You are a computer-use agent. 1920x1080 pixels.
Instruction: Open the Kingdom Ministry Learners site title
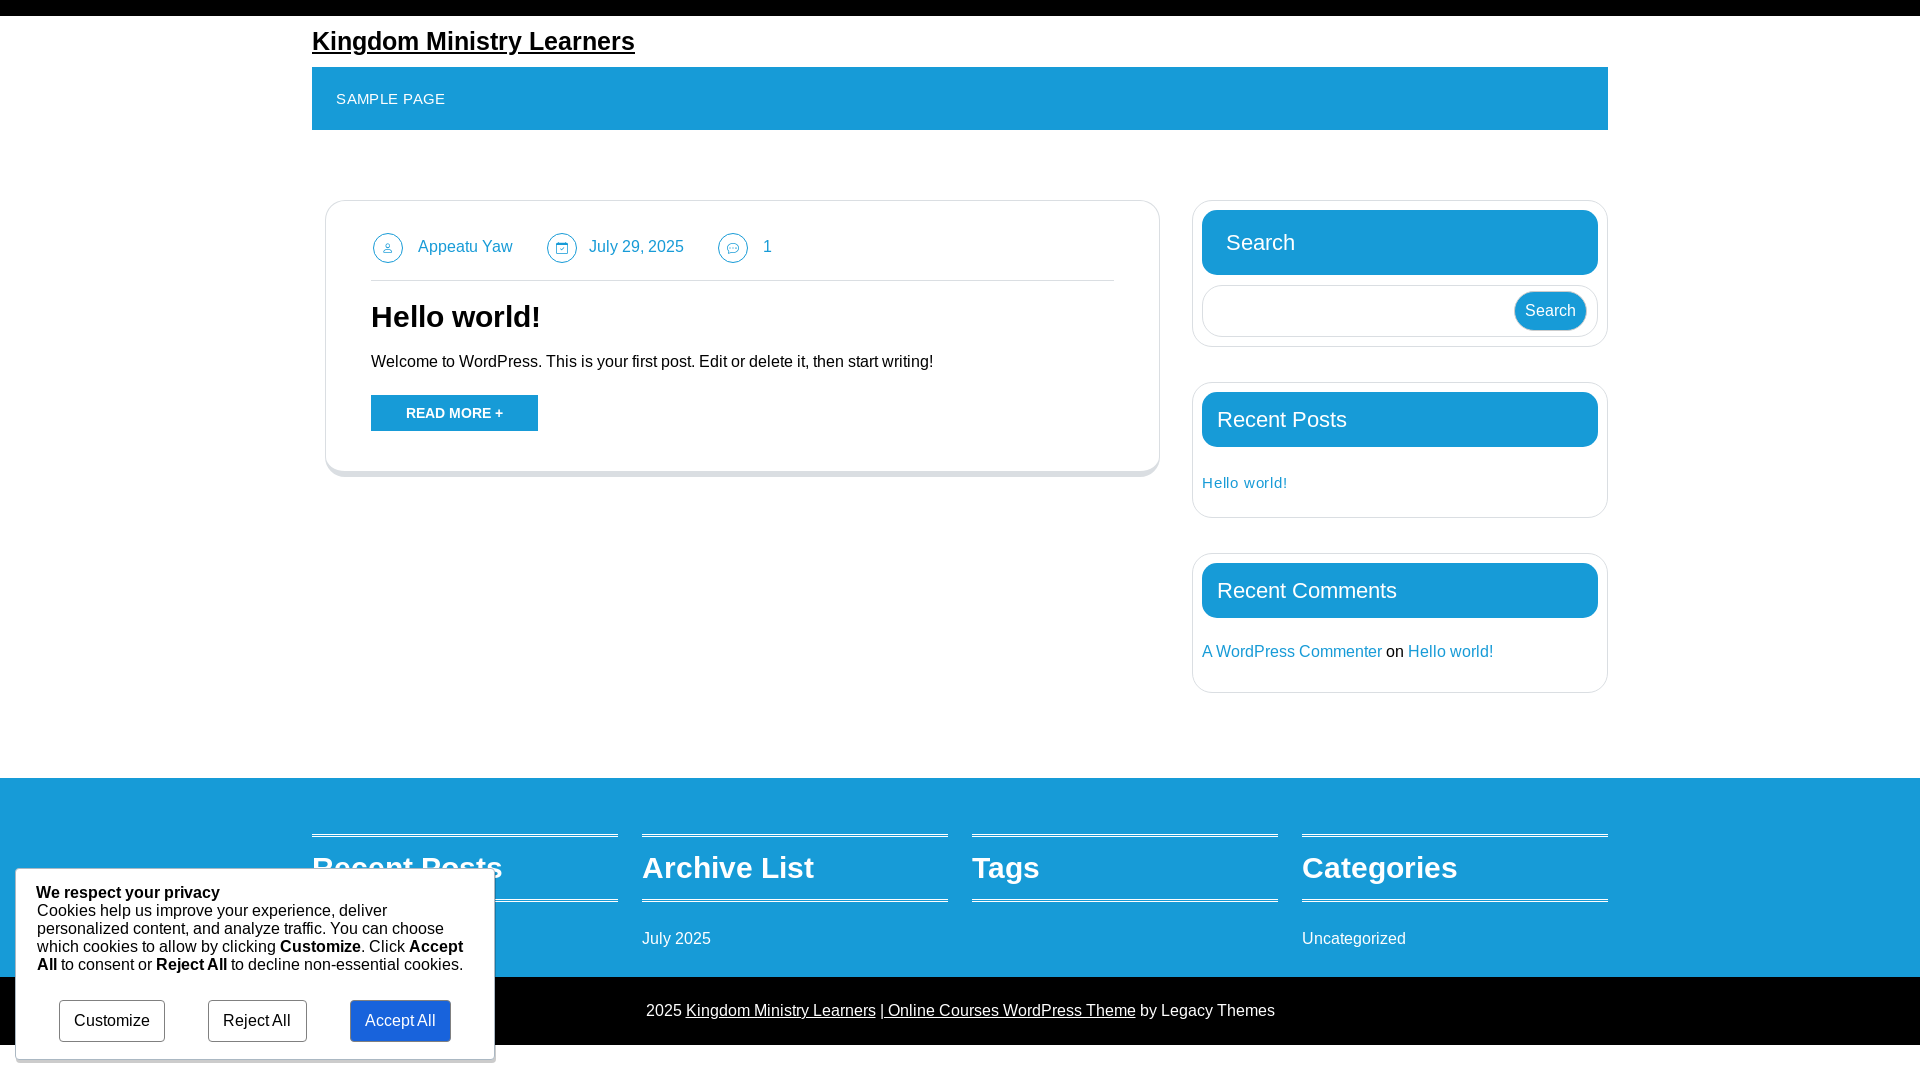pos(473,41)
